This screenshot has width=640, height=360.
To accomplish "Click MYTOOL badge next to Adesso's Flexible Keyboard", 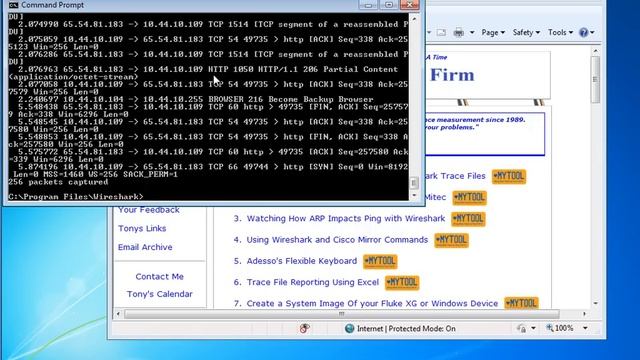I will pos(380,261).
